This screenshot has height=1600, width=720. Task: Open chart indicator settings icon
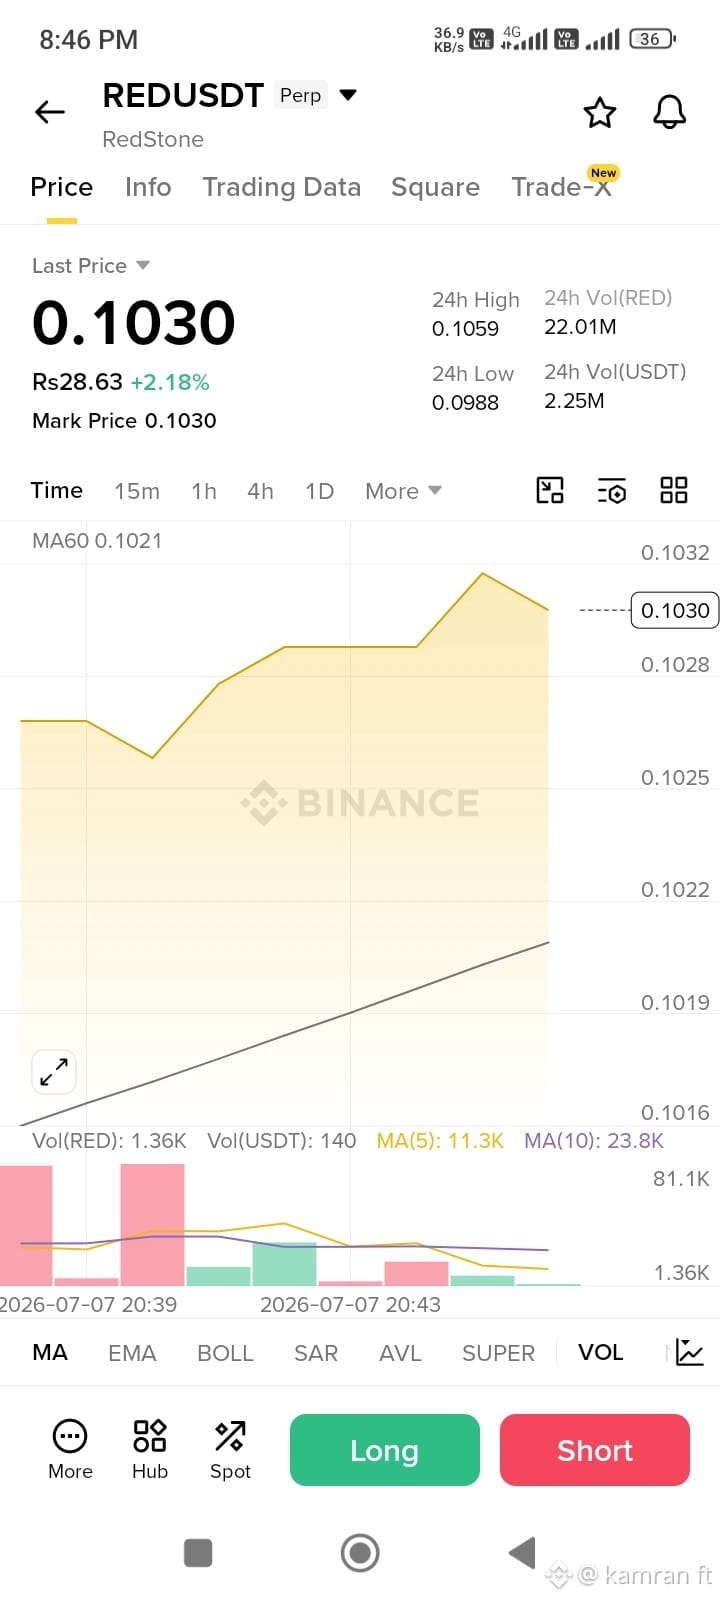(612, 490)
